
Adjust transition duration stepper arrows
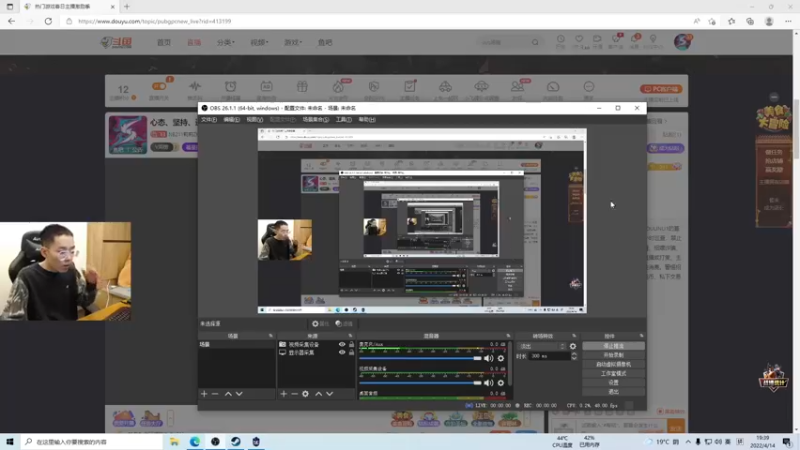(x=574, y=356)
